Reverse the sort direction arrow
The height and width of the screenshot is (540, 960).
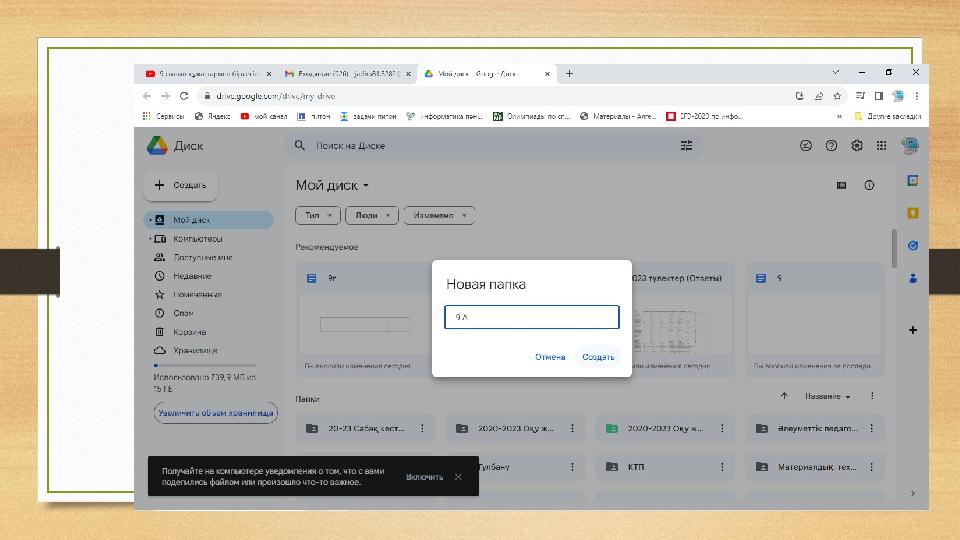(x=784, y=396)
